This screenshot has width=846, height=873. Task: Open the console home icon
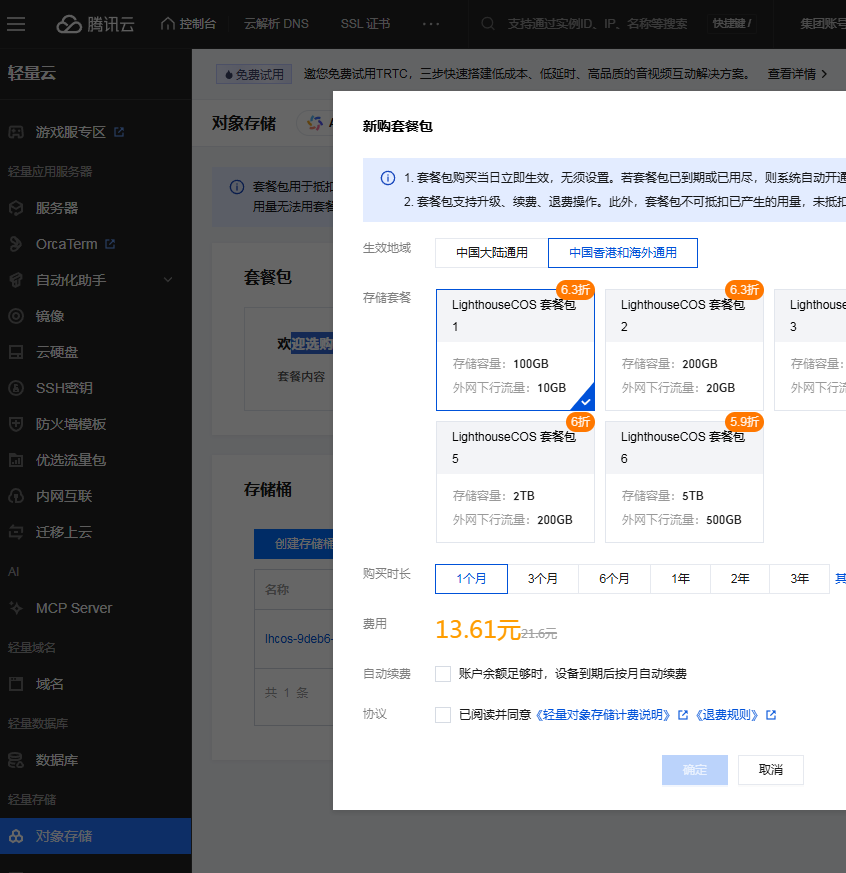tap(168, 23)
